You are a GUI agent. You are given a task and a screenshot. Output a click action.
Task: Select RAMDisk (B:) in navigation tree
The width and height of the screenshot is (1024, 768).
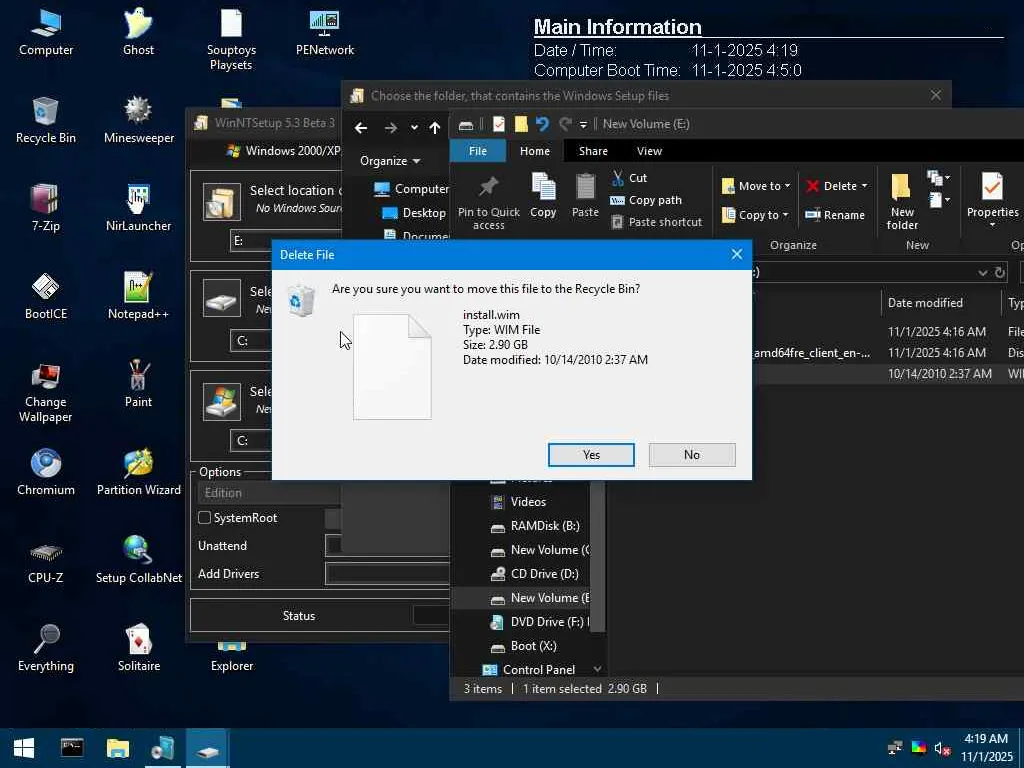point(535,526)
